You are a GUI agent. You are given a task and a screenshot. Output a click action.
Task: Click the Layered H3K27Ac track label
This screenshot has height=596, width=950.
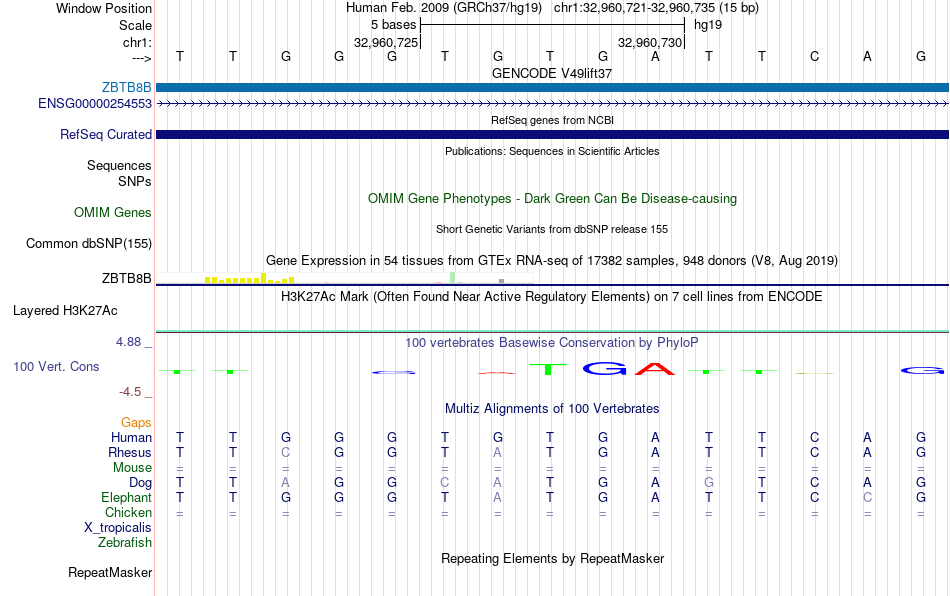(65, 311)
